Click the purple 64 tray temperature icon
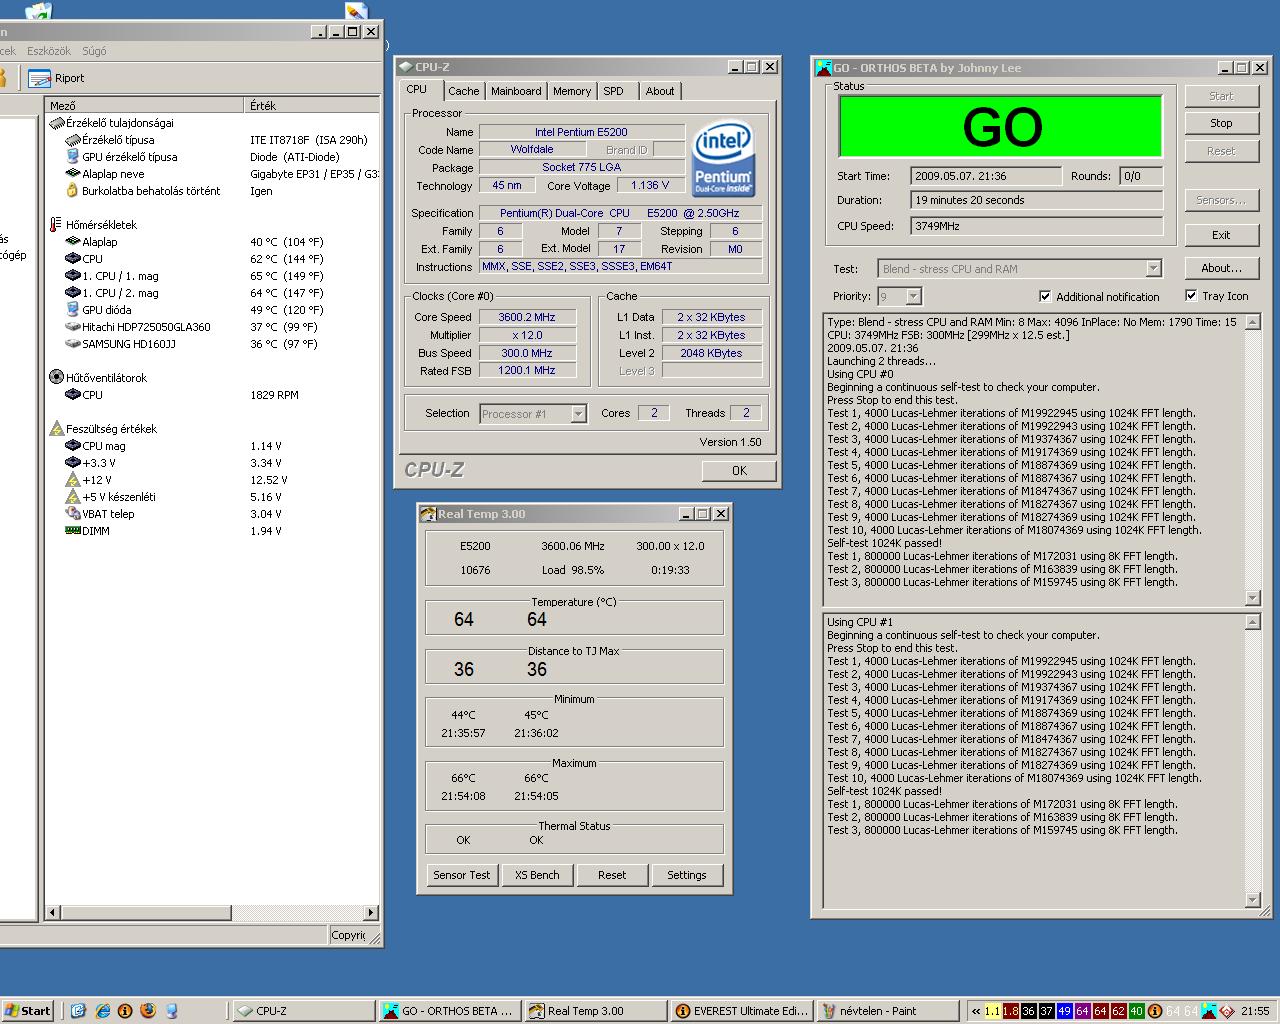 (x=1082, y=1011)
